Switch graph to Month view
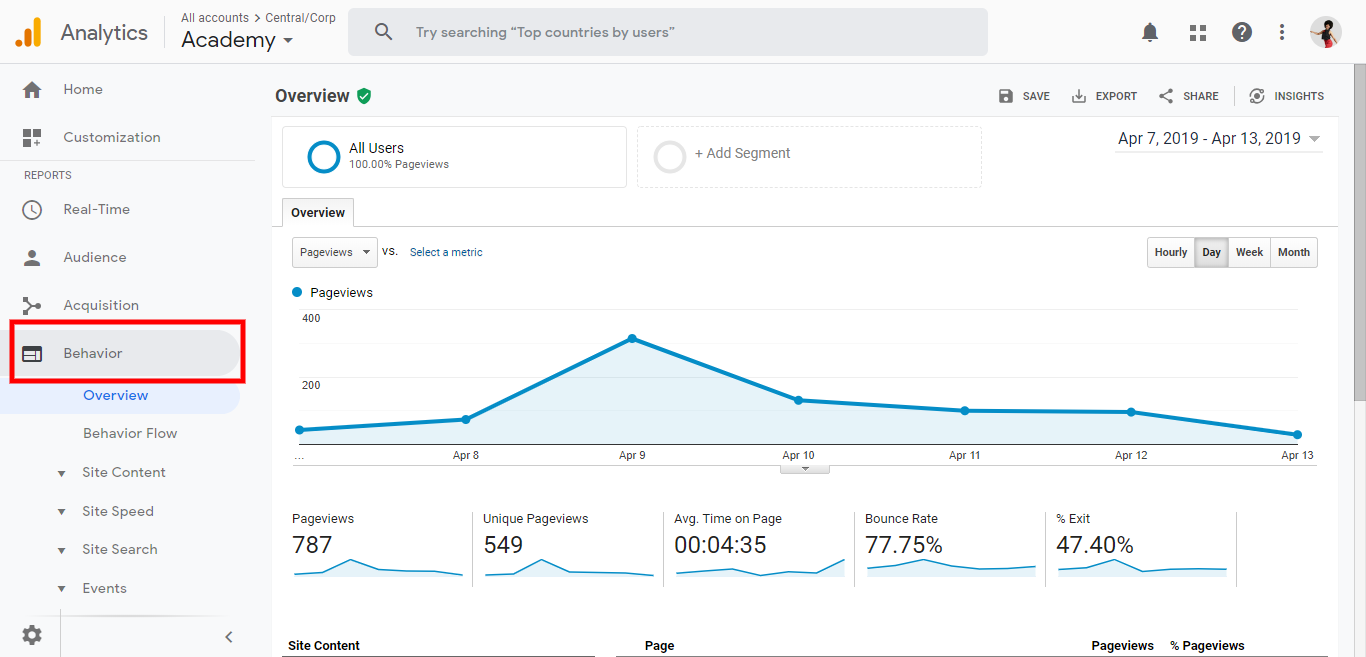Screen dimensions: 1366x657 [x=1293, y=253]
